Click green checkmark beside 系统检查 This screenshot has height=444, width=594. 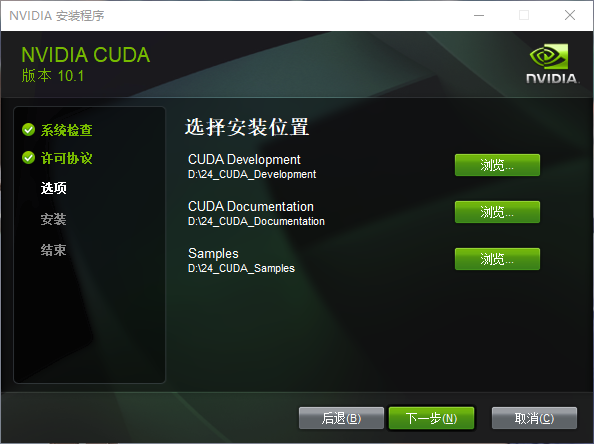(x=28, y=130)
